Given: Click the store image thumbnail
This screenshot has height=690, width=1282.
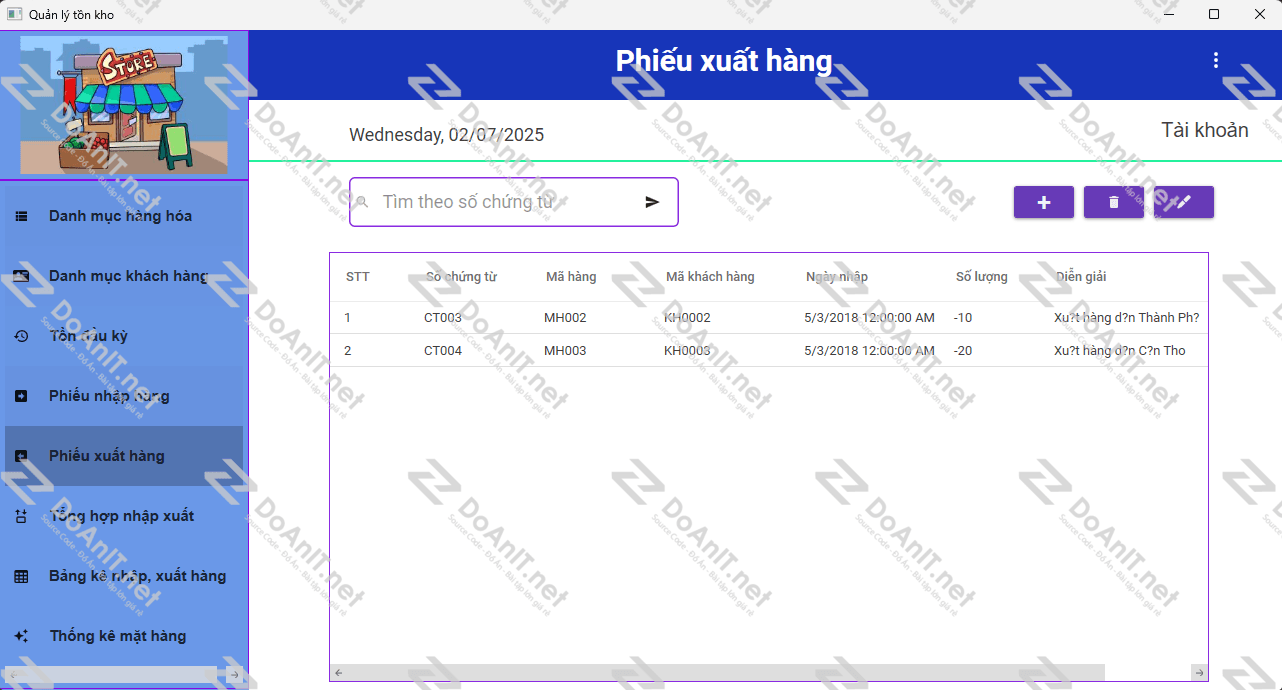Looking at the screenshot, I should [124, 105].
